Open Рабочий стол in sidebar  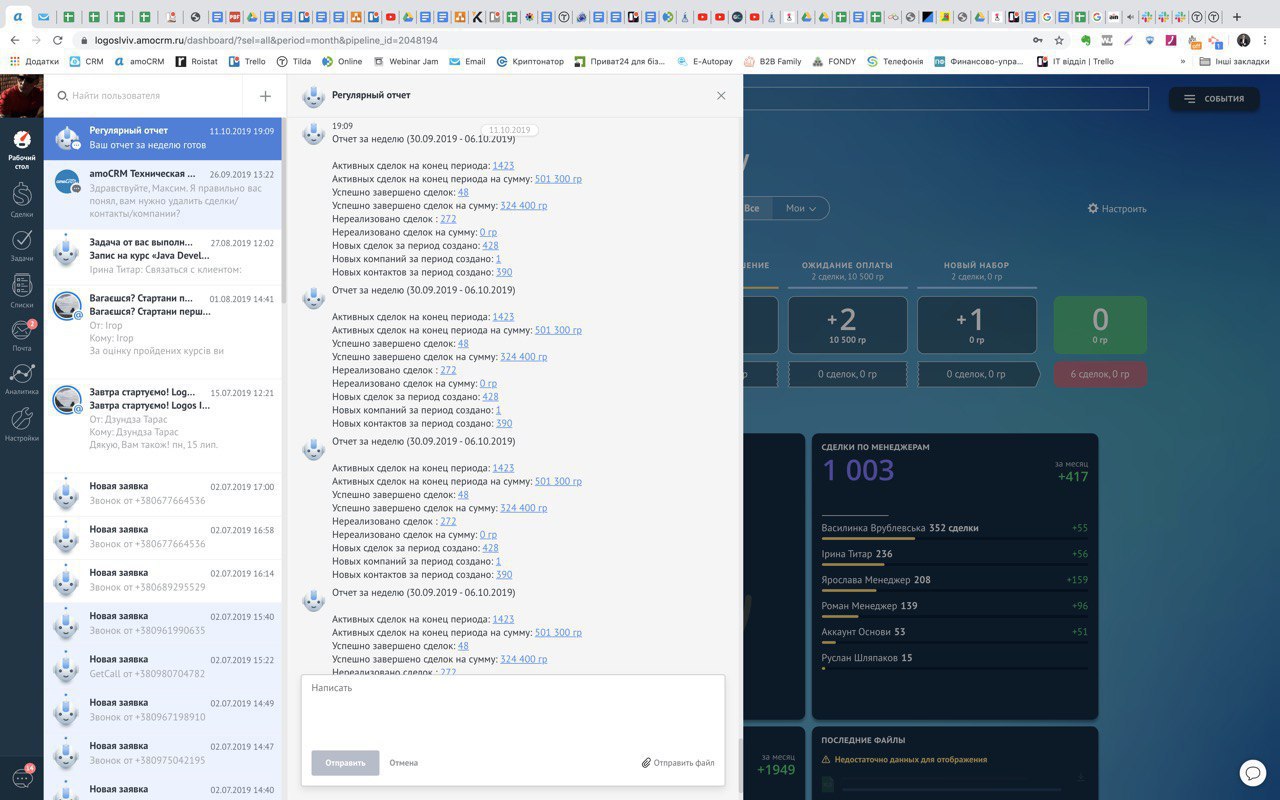click(x=21, y=148)
